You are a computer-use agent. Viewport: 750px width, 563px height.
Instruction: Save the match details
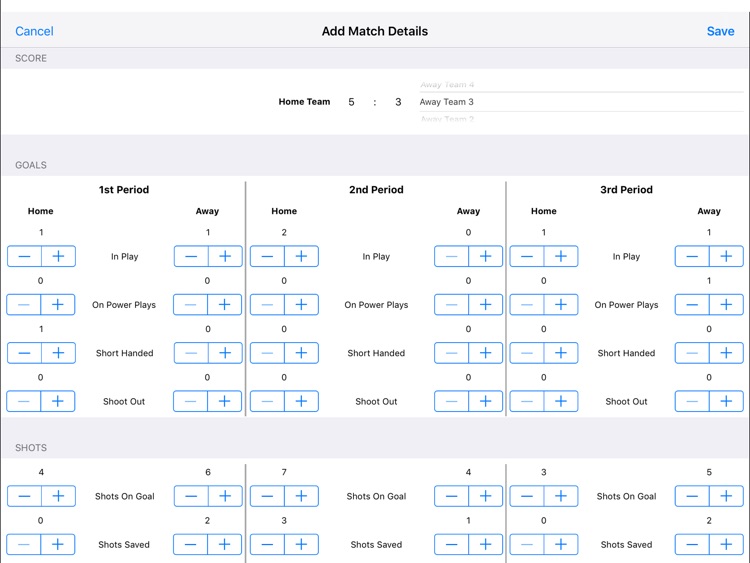[x=720, y=31]
